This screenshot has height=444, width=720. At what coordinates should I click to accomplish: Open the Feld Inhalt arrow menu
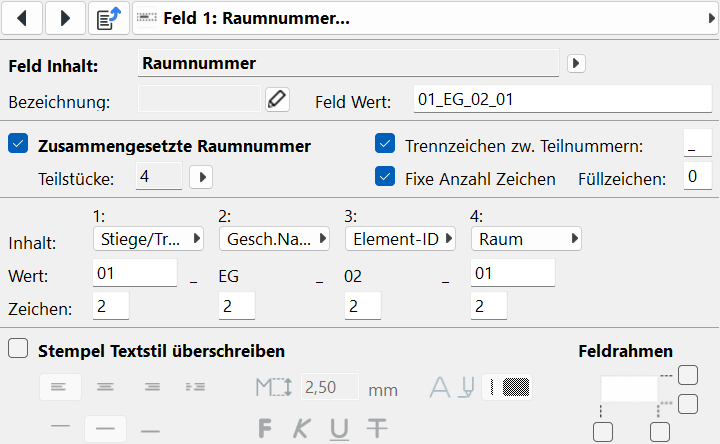pos(575,63)
